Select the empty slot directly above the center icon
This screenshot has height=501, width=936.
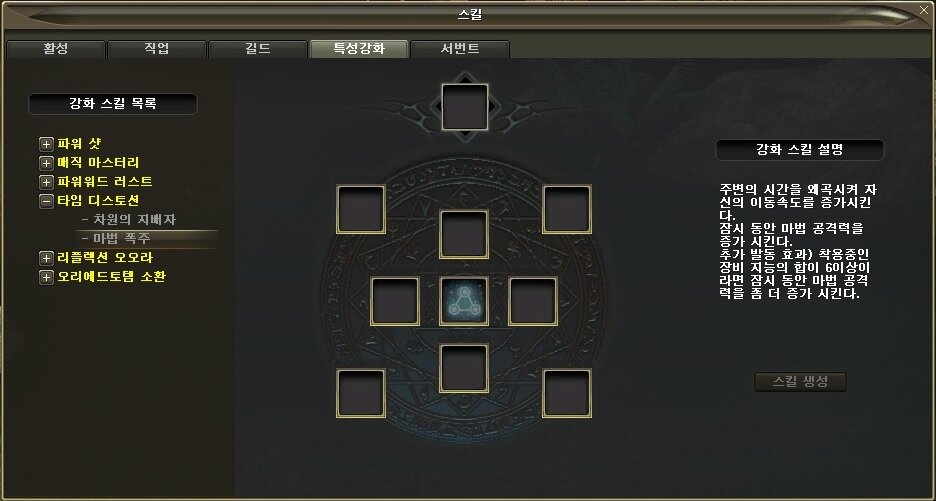click(x=464, y=234)
